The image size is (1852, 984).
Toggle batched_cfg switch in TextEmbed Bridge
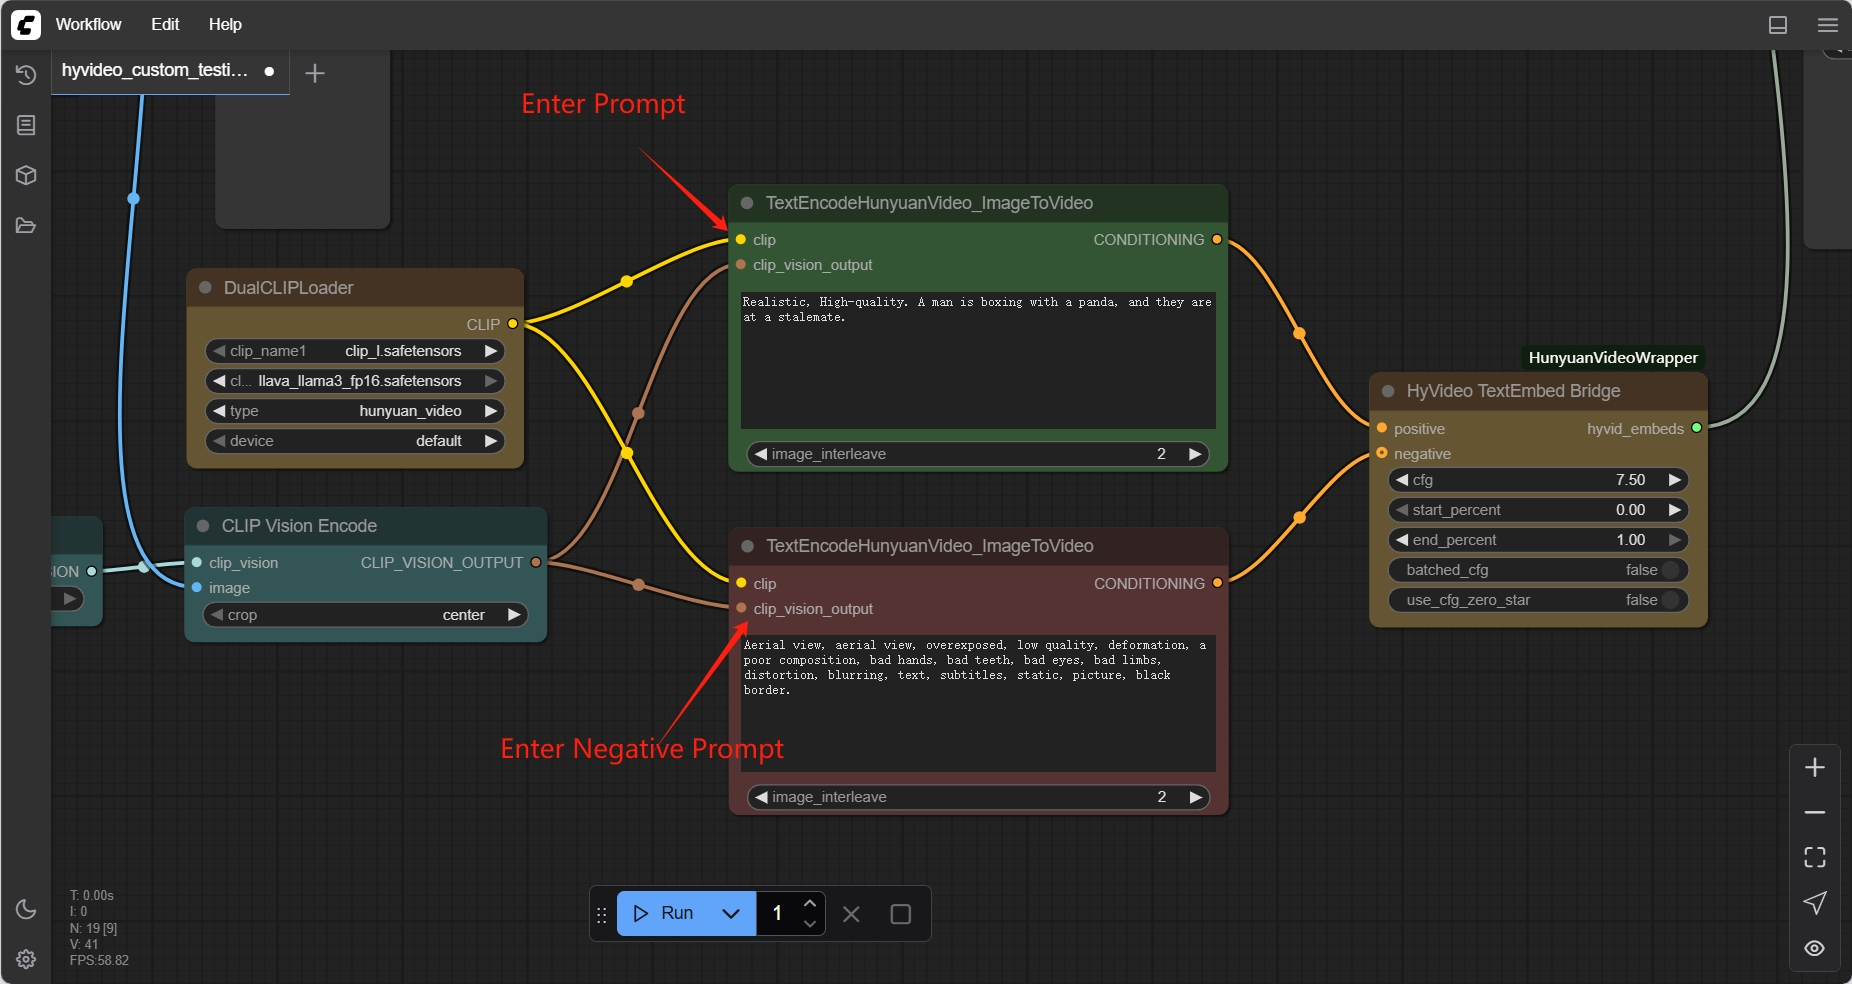point(1670,570)
